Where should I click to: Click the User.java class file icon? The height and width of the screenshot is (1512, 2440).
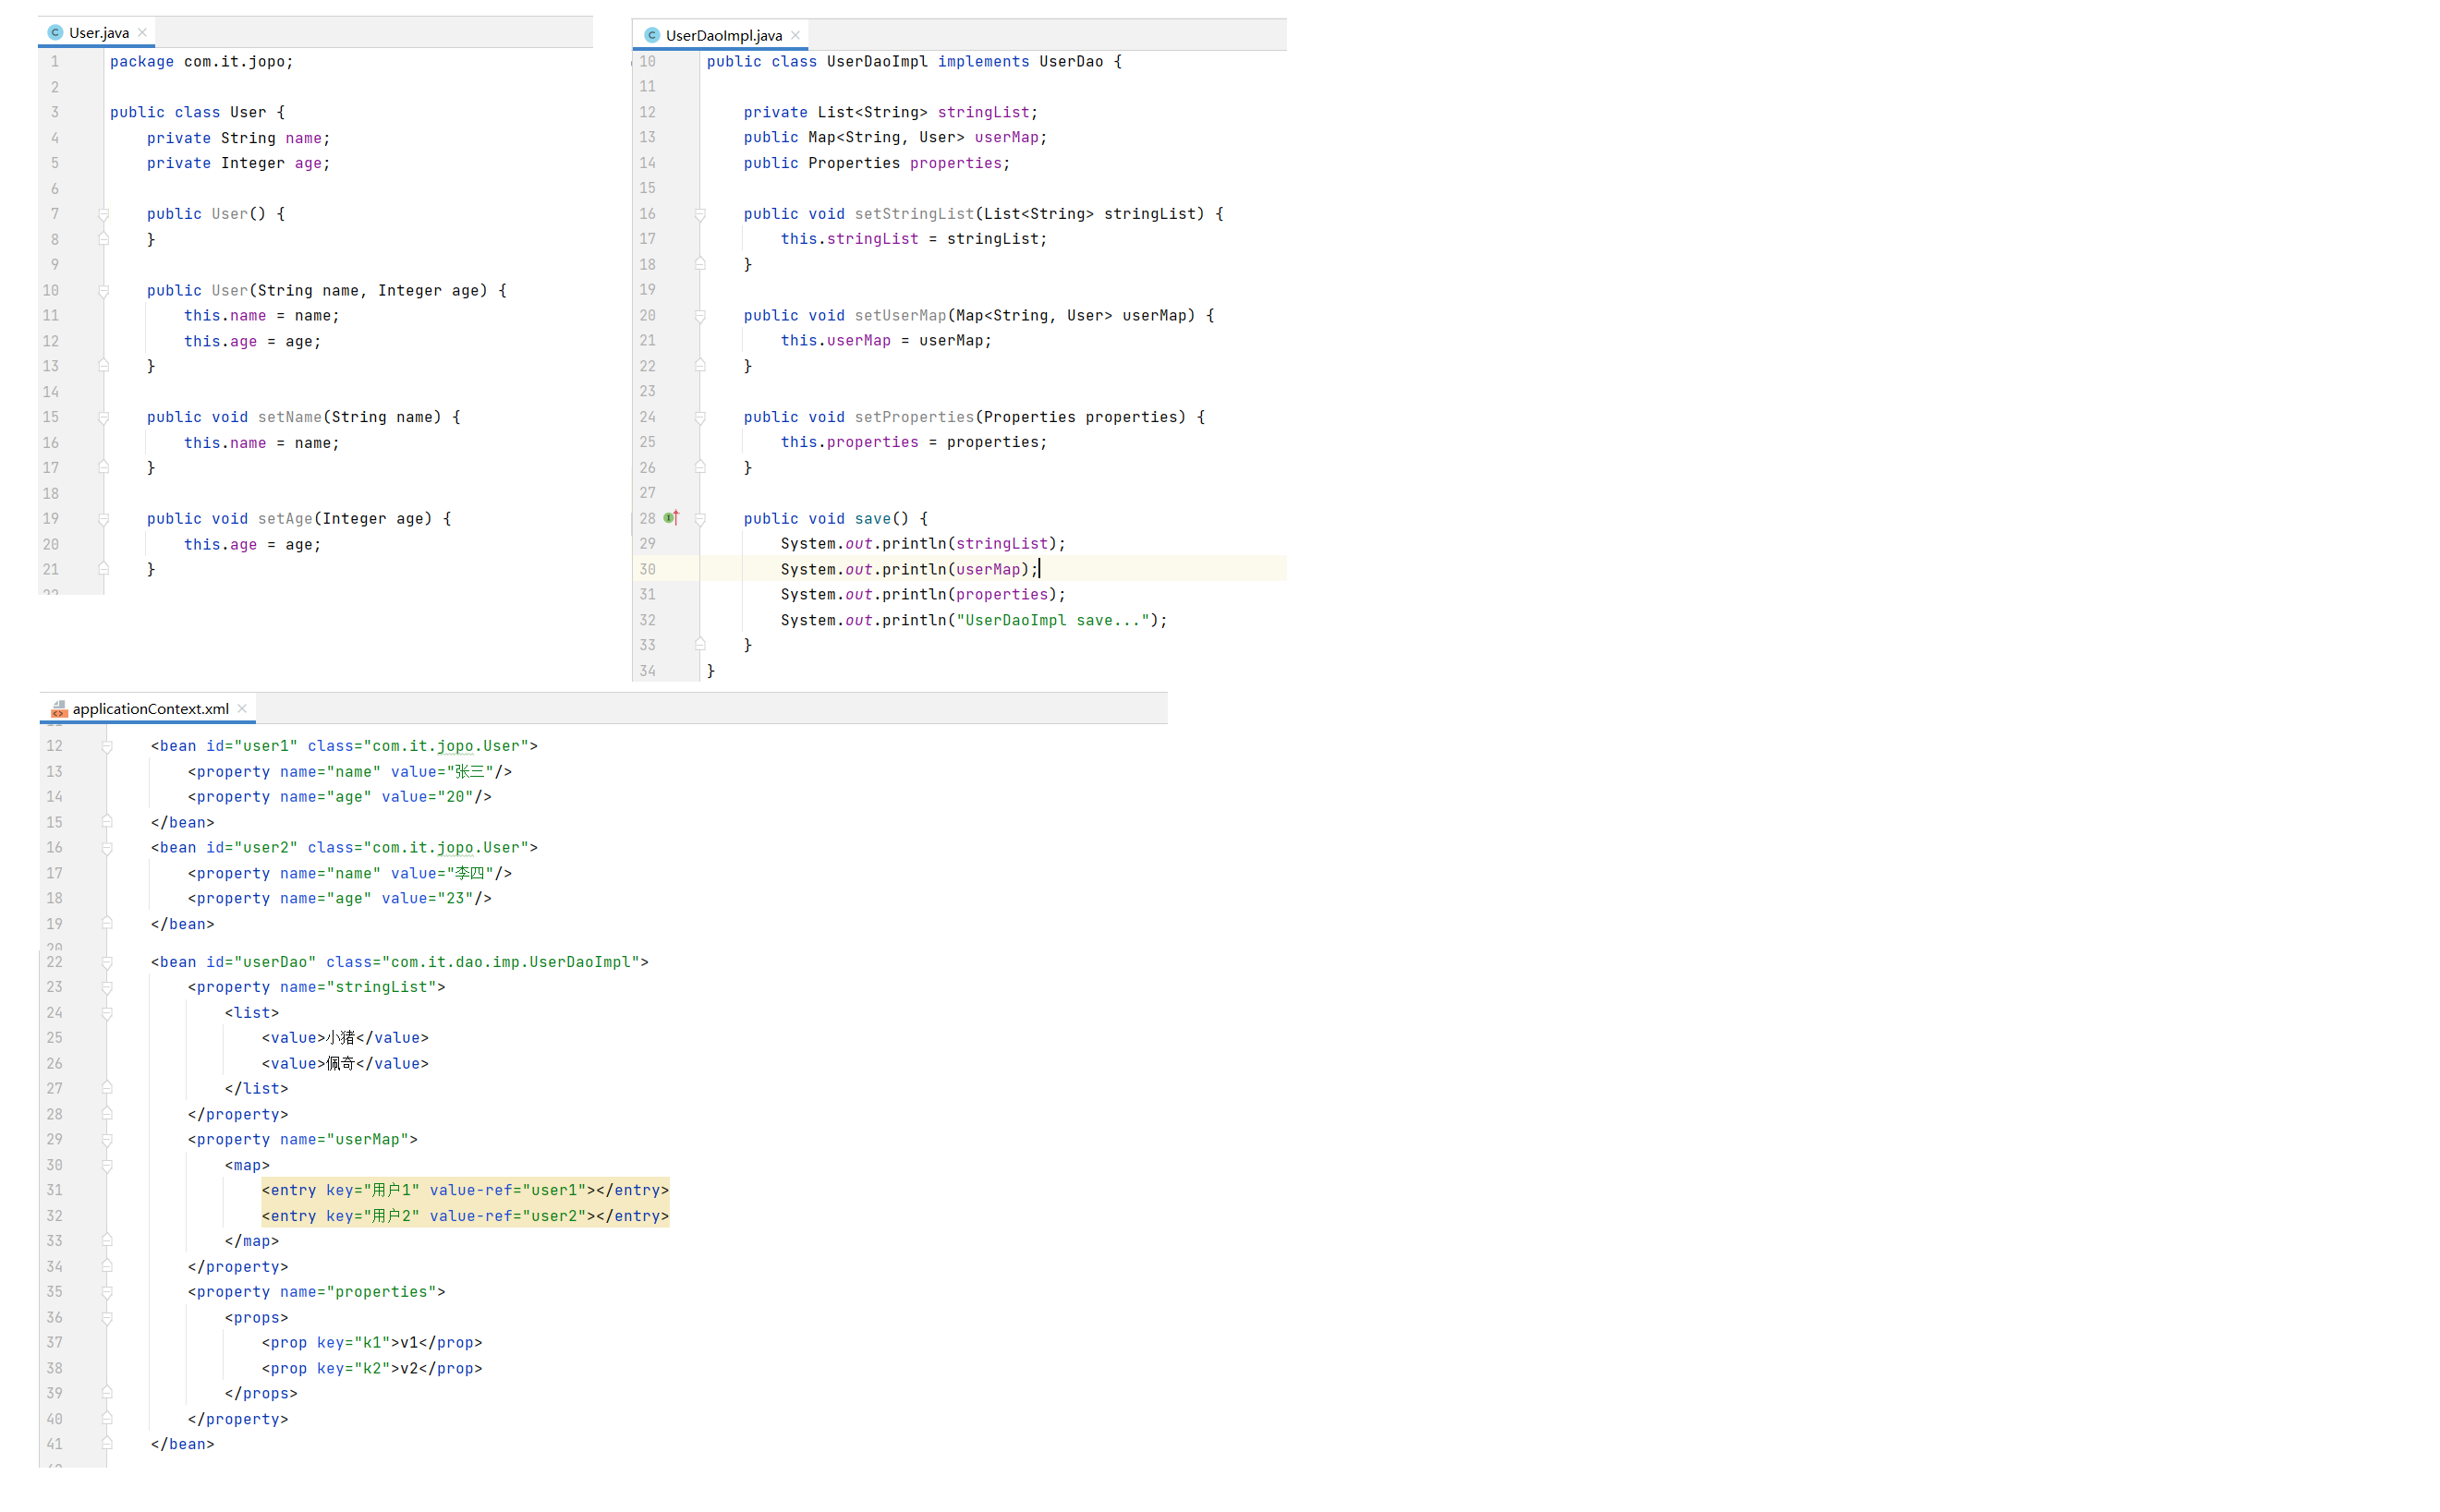[55, 33]
